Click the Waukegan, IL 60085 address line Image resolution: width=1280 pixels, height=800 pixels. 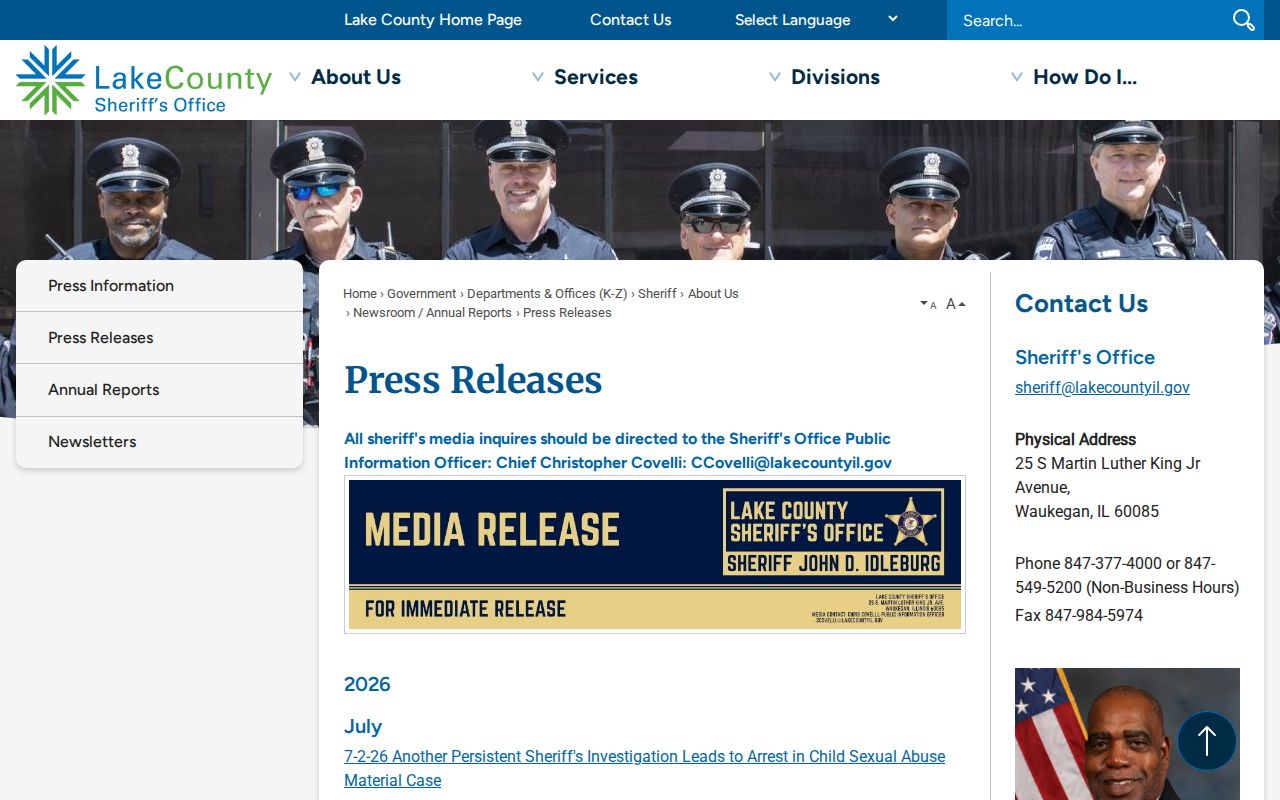click(1087, 512)
